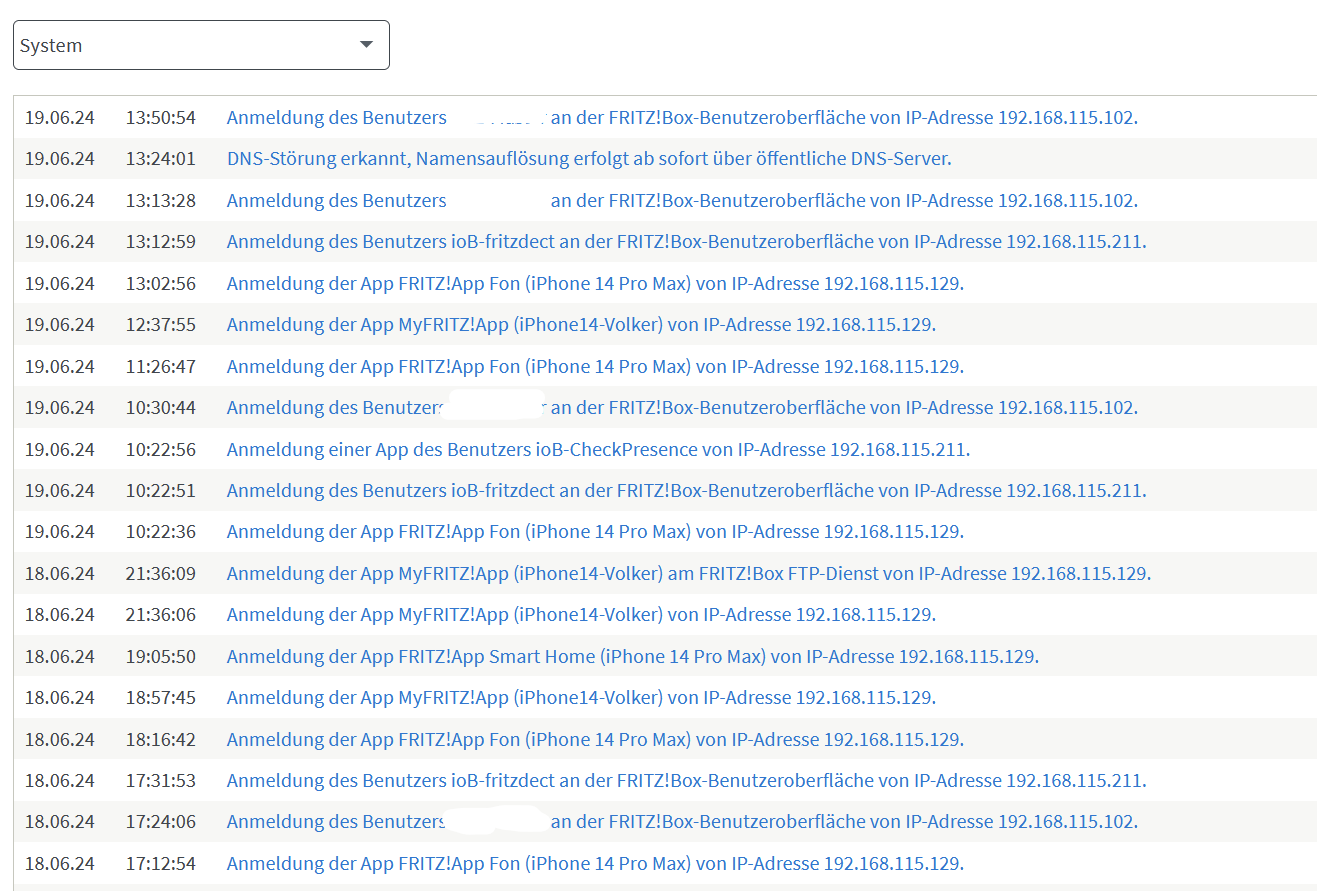The width and height of the screenshot is (1317, 891).
Task: Open the DNS-Störung erkannt message
Action: click(x=589, y=159)
